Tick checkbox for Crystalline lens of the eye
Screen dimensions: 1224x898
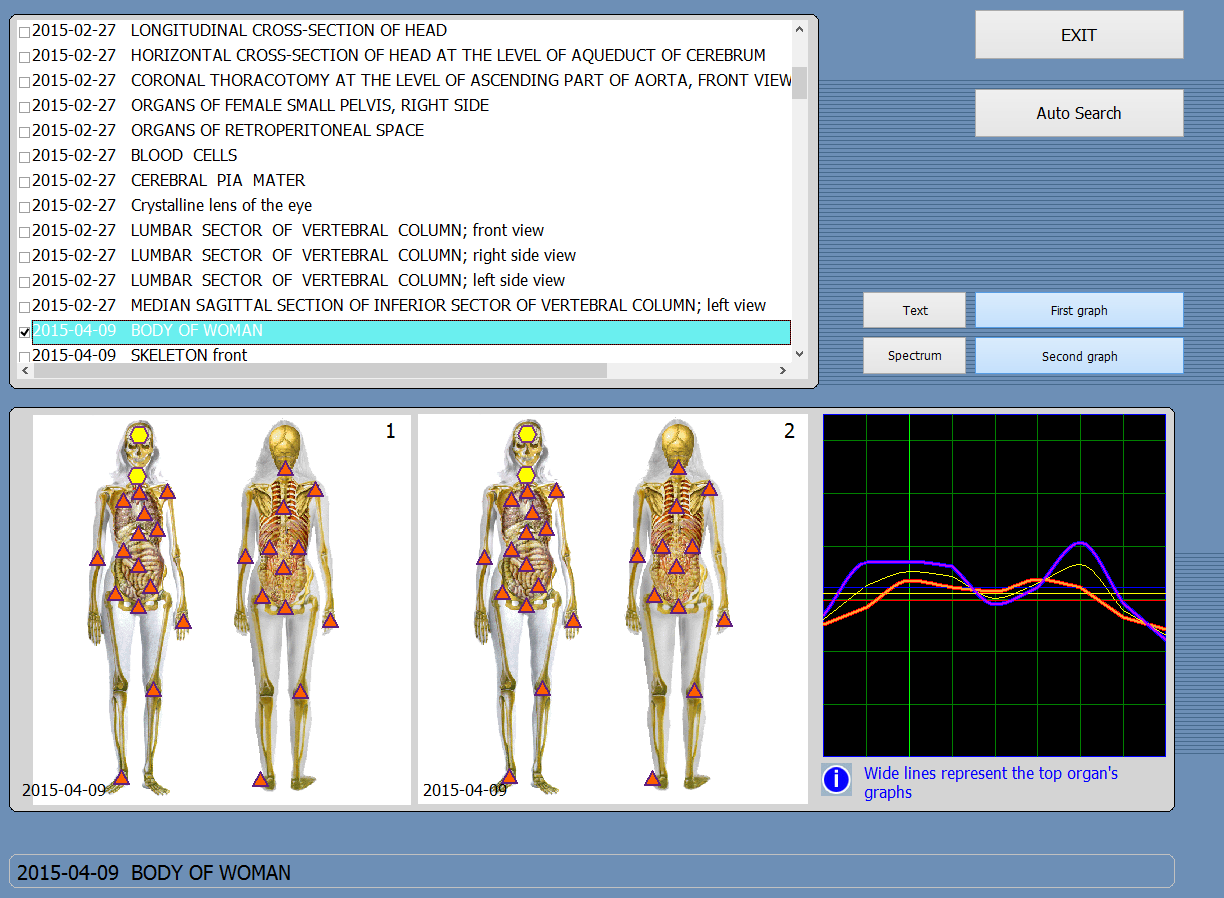25,207
